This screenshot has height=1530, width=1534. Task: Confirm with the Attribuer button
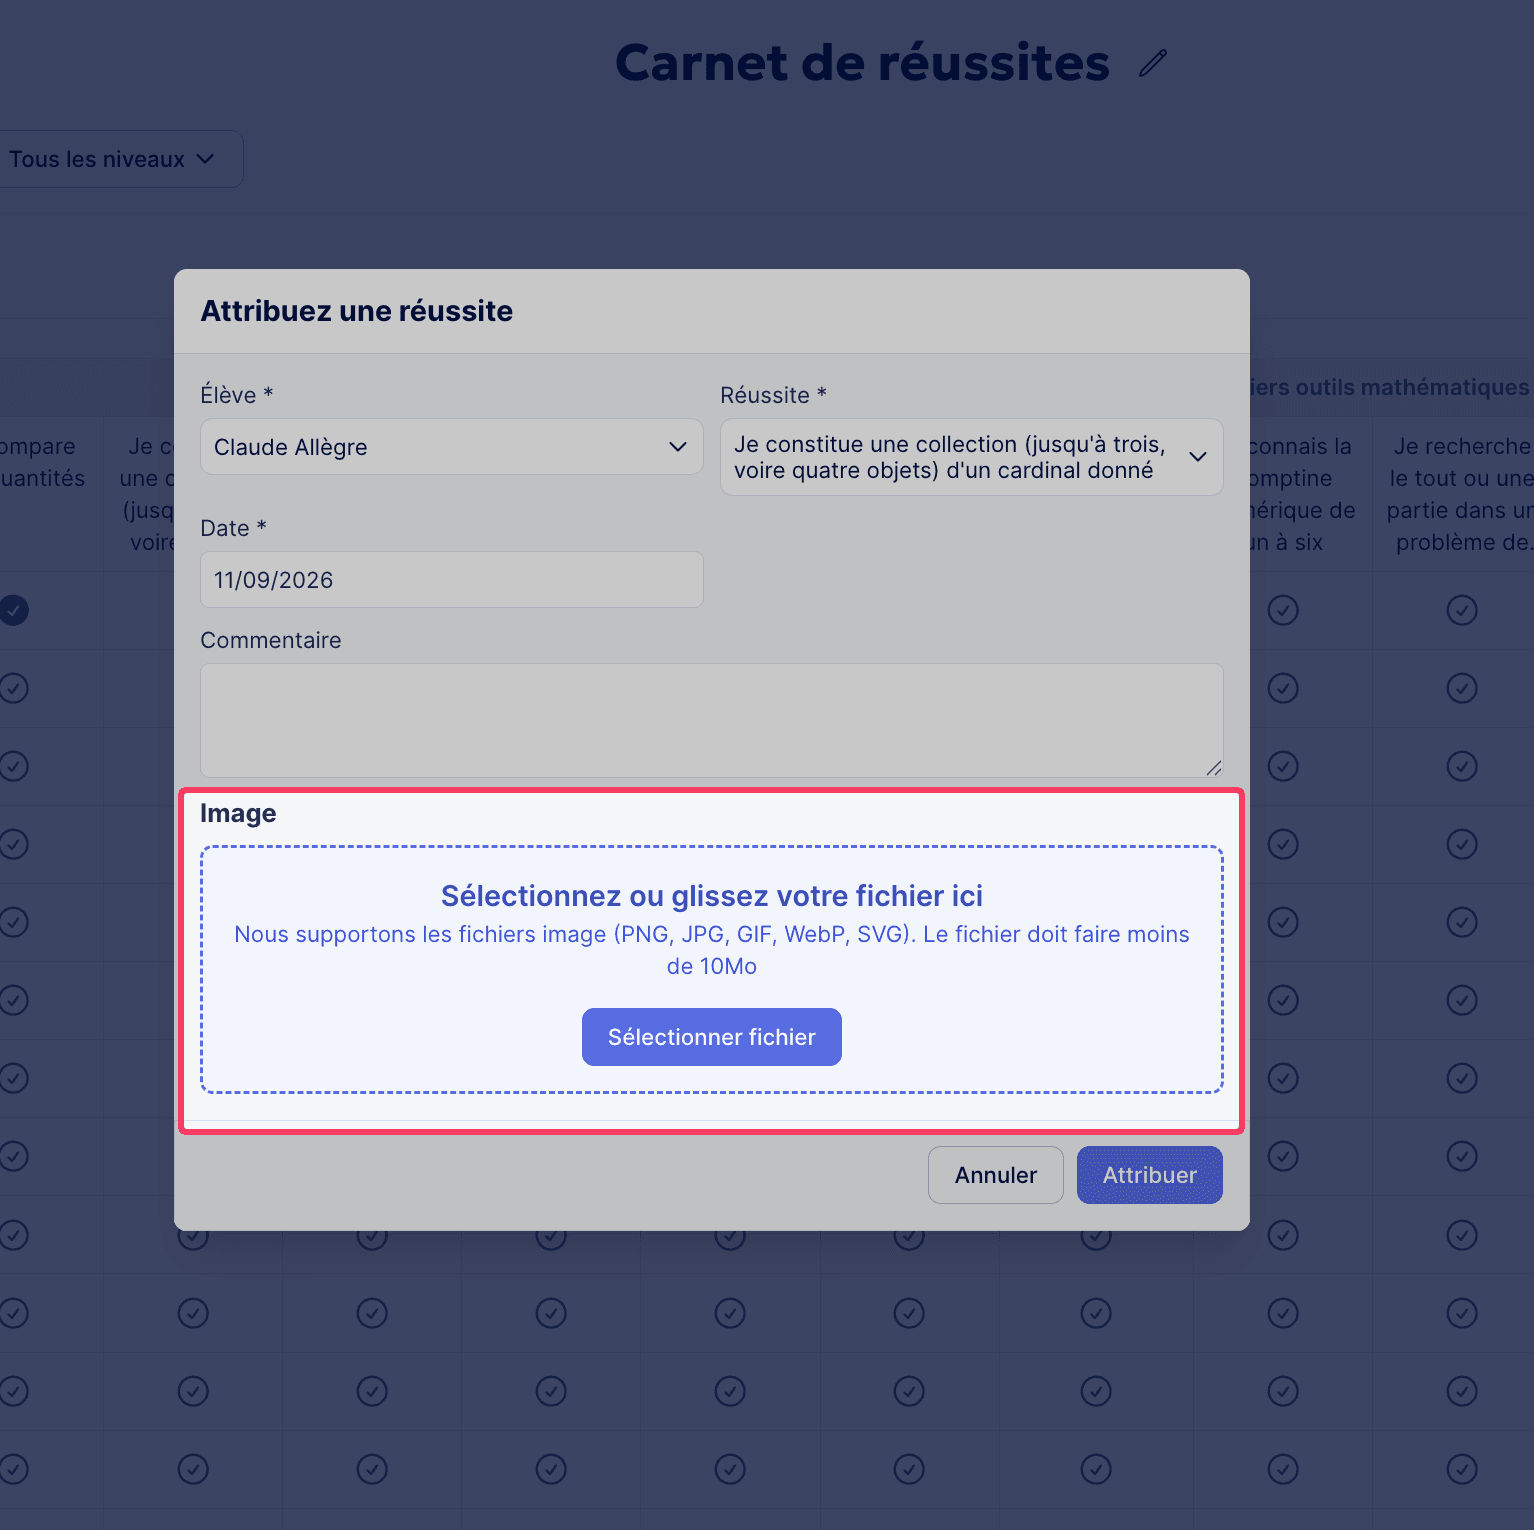coord(1150,1175)
